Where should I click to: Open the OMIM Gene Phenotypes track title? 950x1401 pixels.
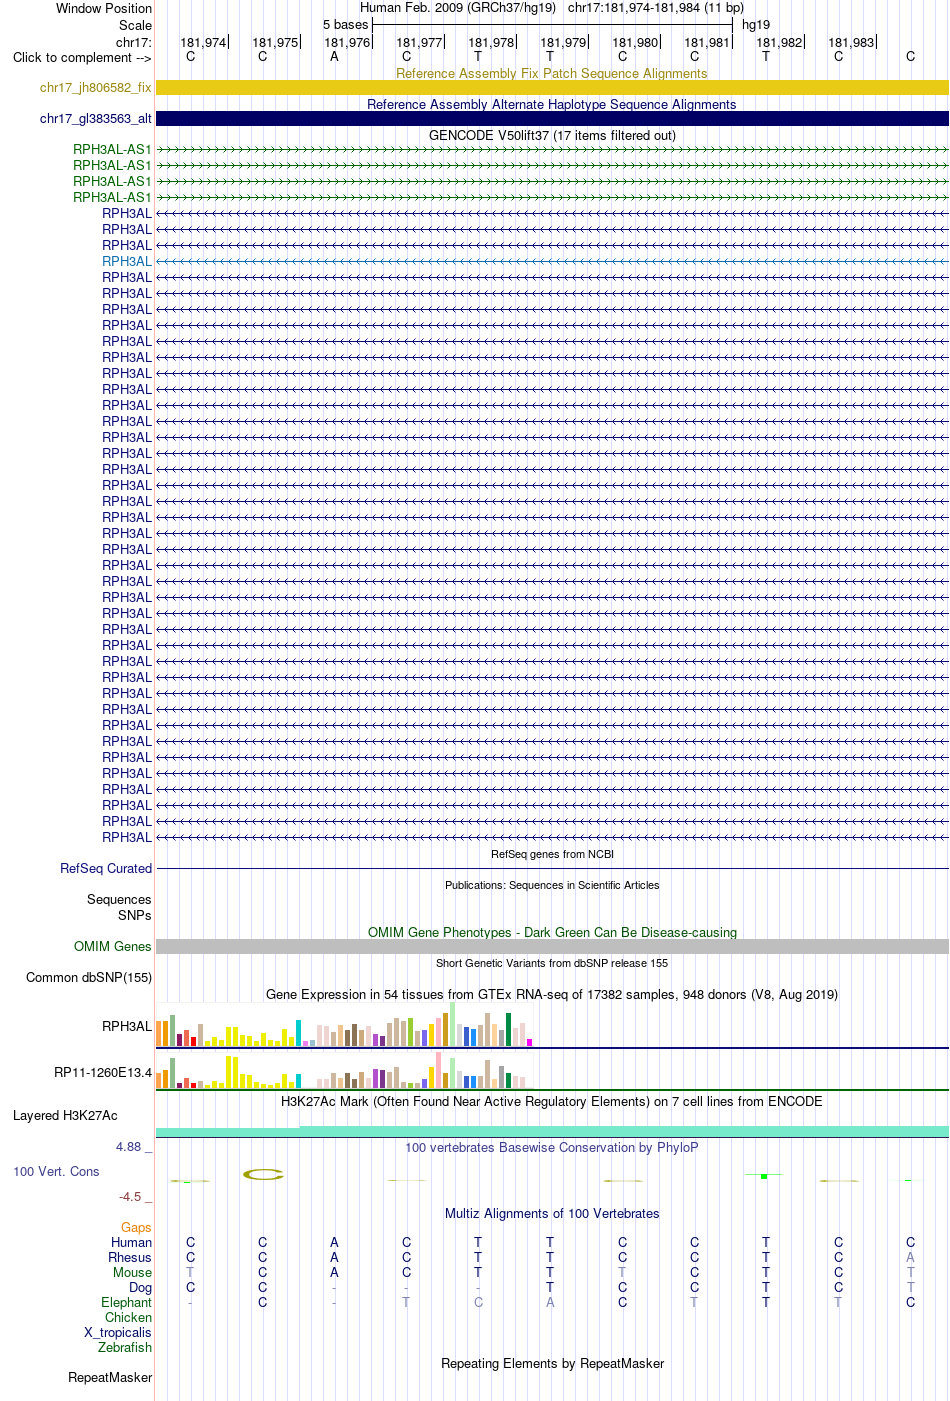click(x=552, y=933)
